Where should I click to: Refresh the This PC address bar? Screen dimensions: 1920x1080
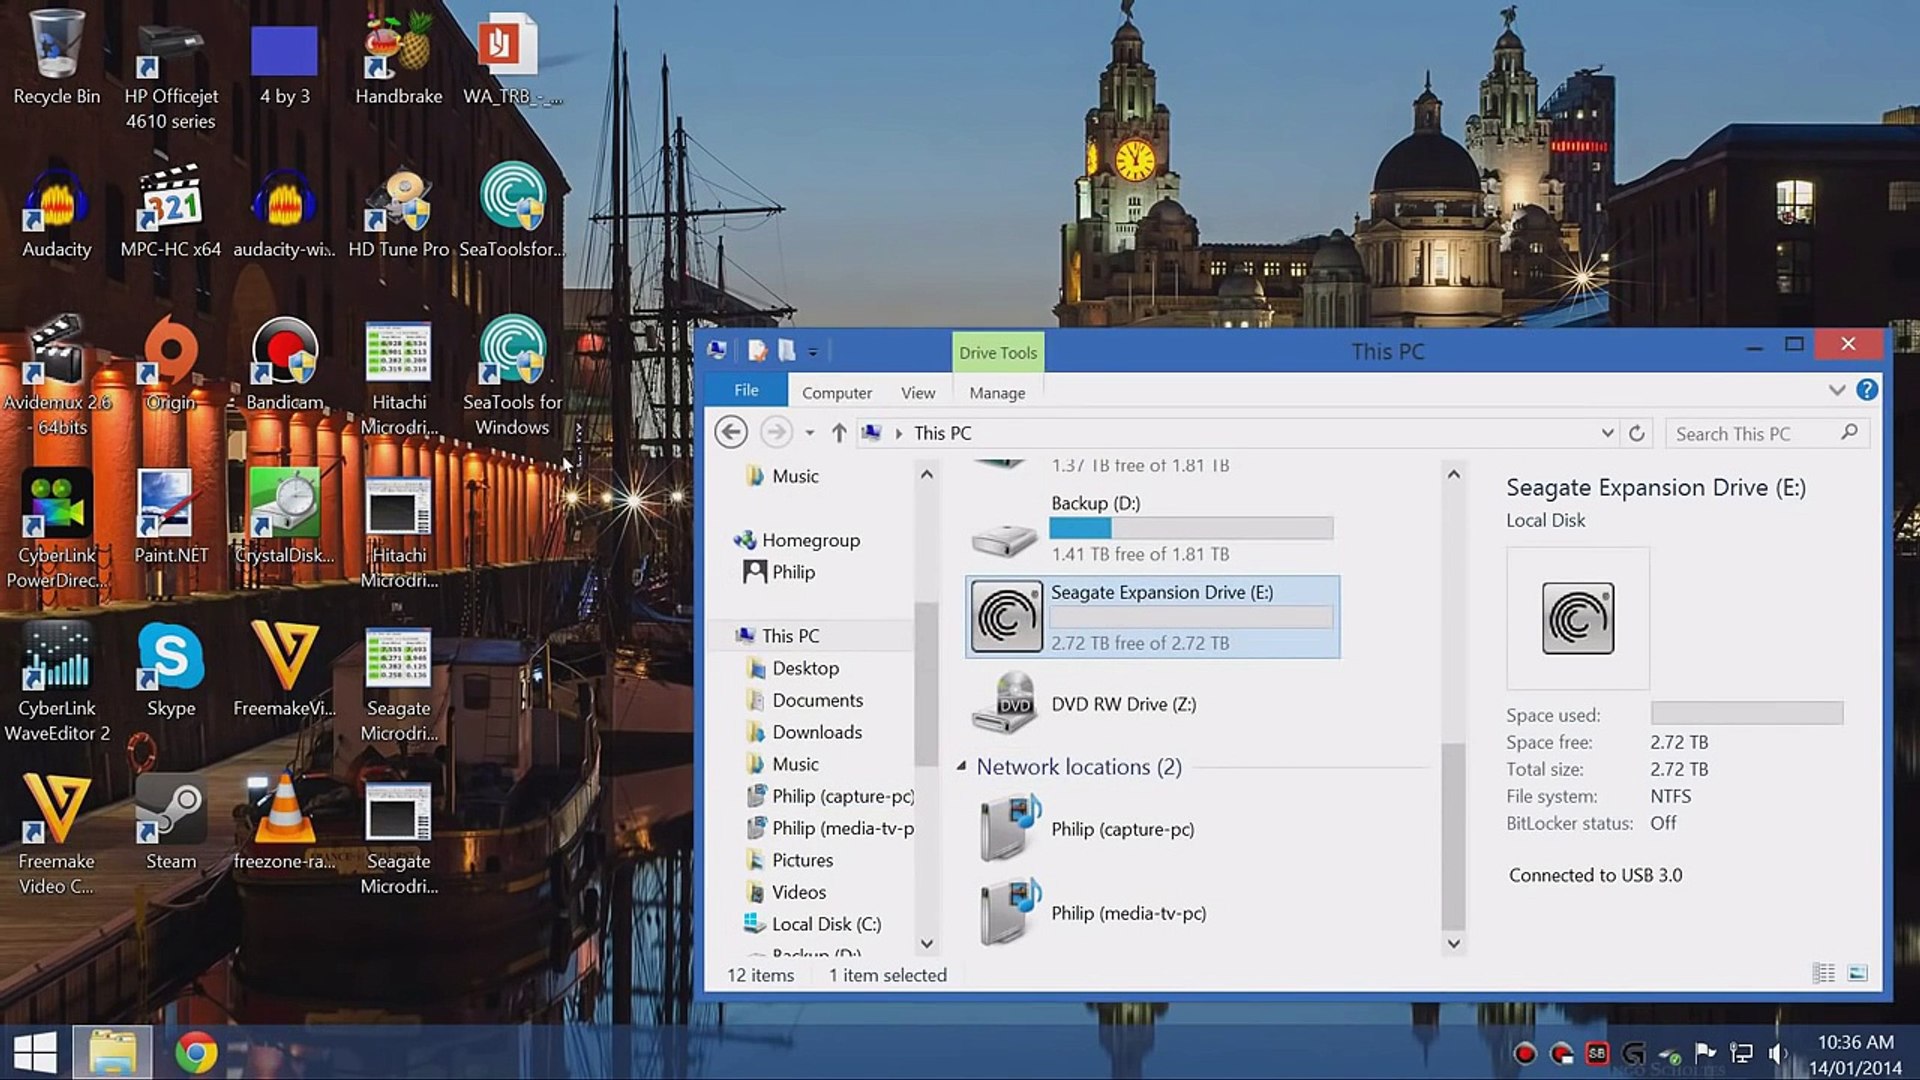click(x=1636, y=433)
